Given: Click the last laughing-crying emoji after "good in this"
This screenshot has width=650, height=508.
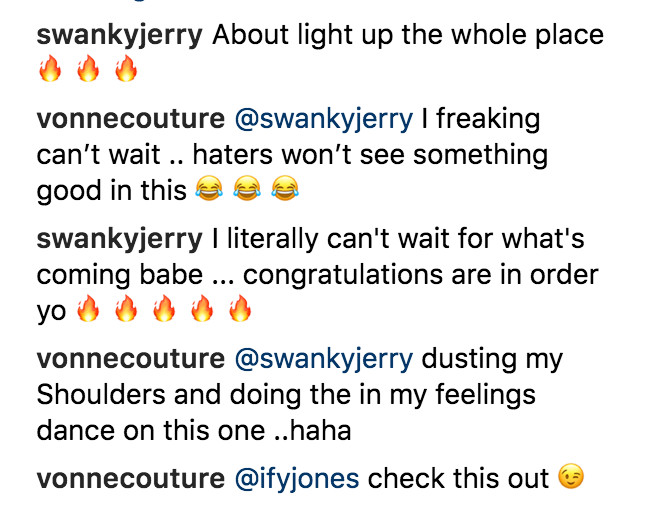Looking at the screenshot, I should 285,190.
